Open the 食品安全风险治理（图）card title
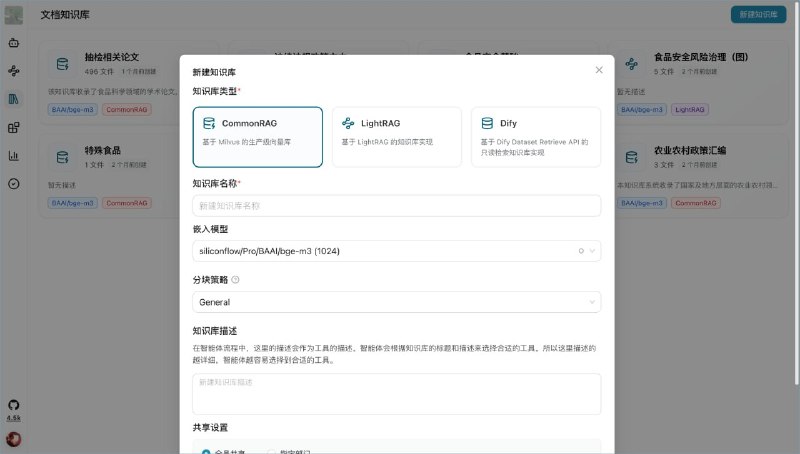Image resolution: width=800 pixels, height=454 pixels. (x=701, y=57)
